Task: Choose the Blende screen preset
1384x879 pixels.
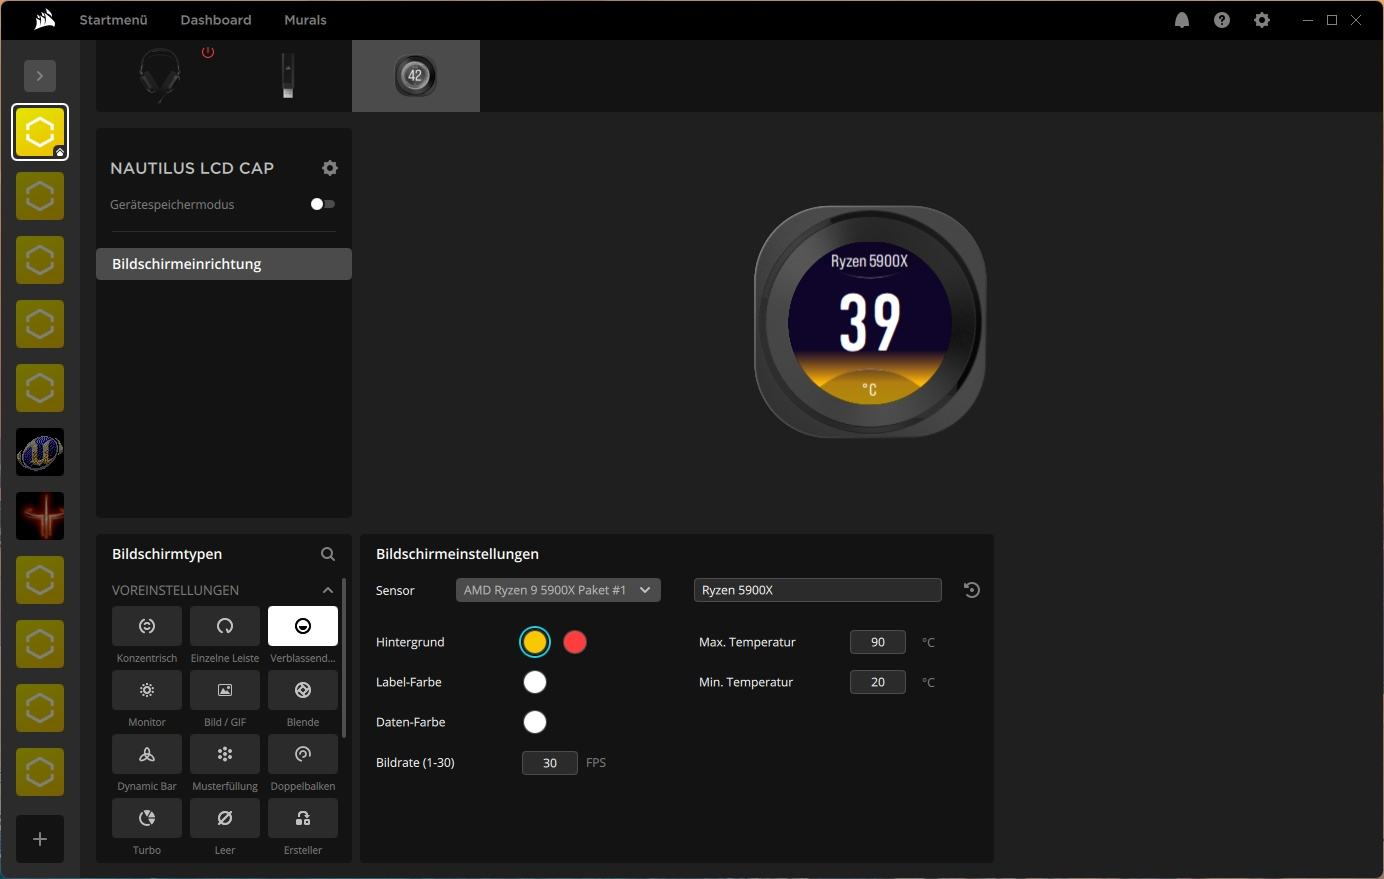Action: 303,690
